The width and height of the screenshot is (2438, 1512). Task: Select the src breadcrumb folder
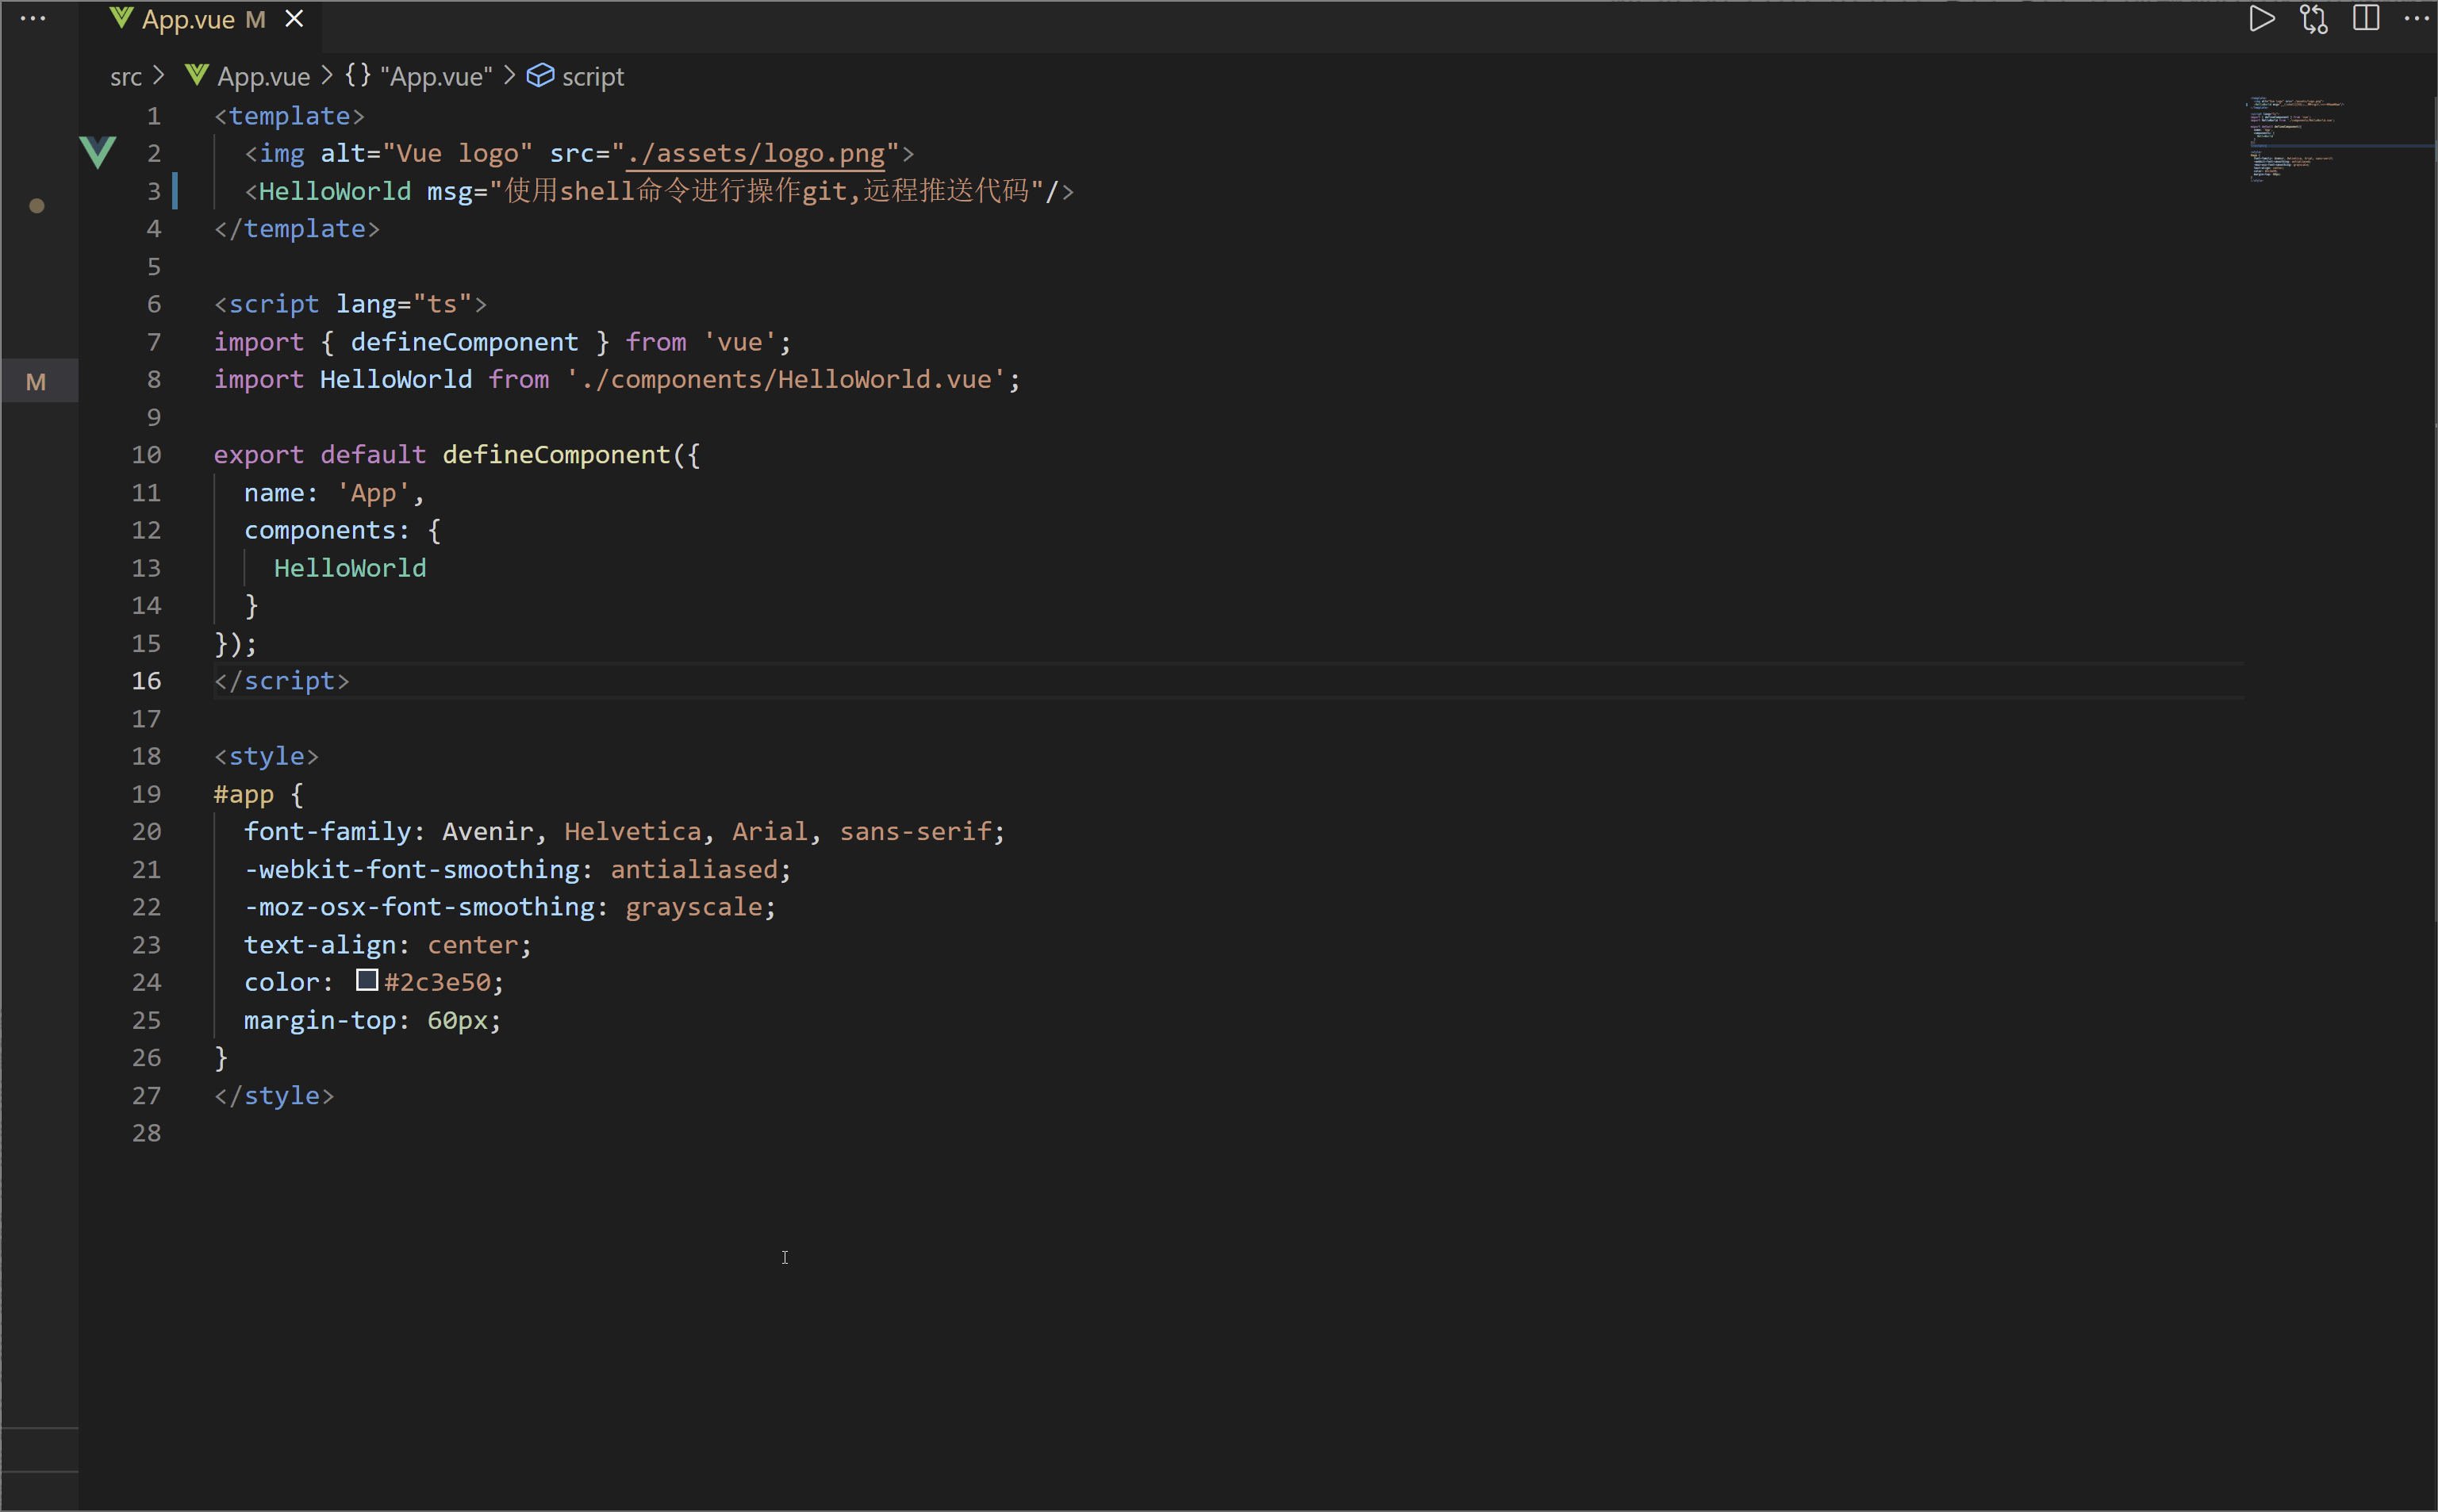coord(126,77)
